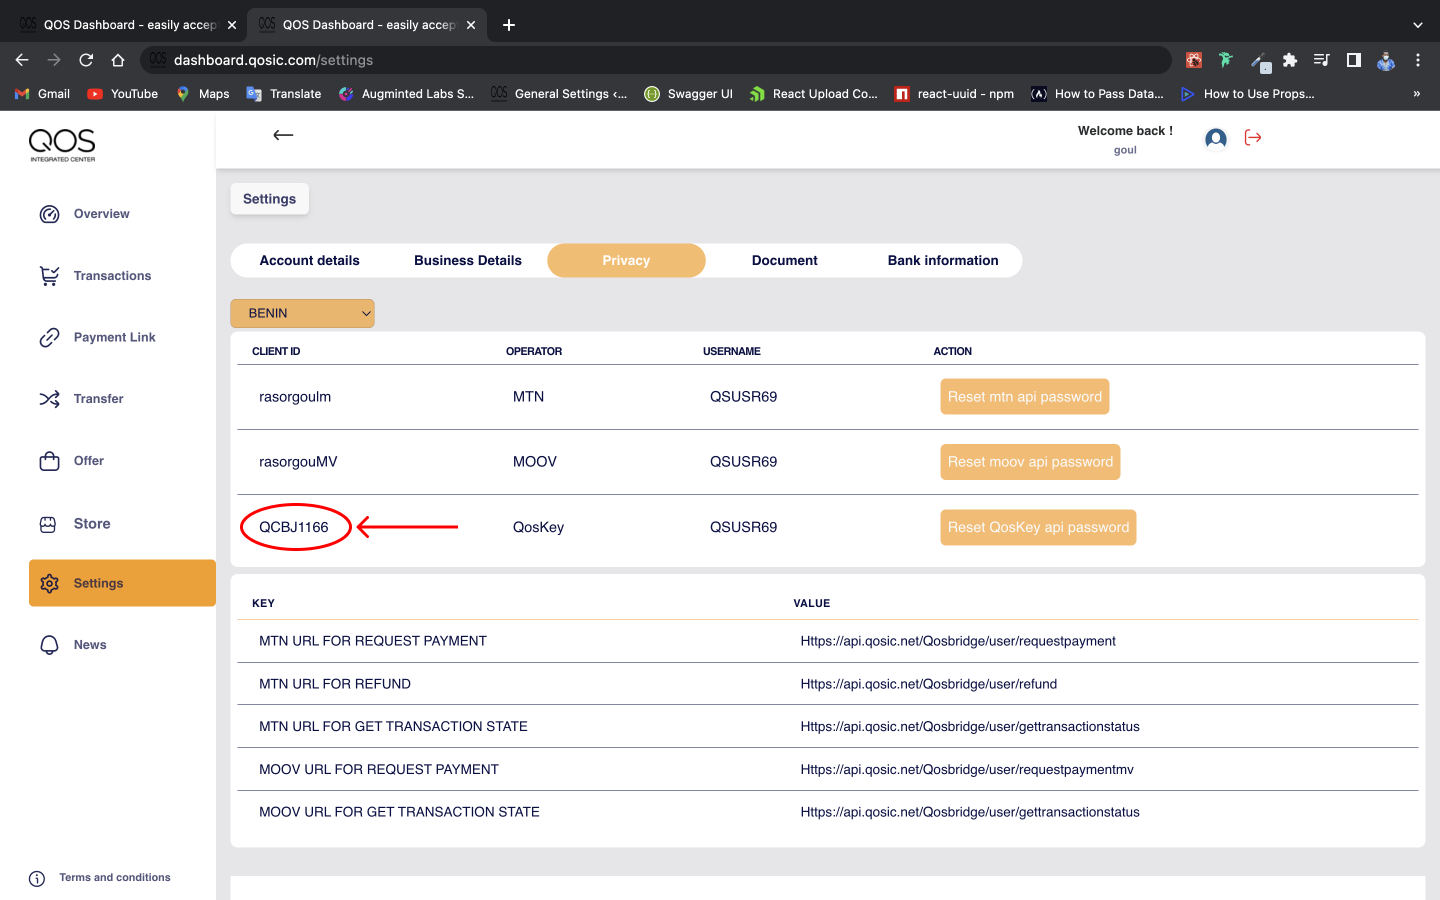Go to Transactions cart icon in sidebar
This screenshot has height=900, width=1440.
[x=49, y=276]
